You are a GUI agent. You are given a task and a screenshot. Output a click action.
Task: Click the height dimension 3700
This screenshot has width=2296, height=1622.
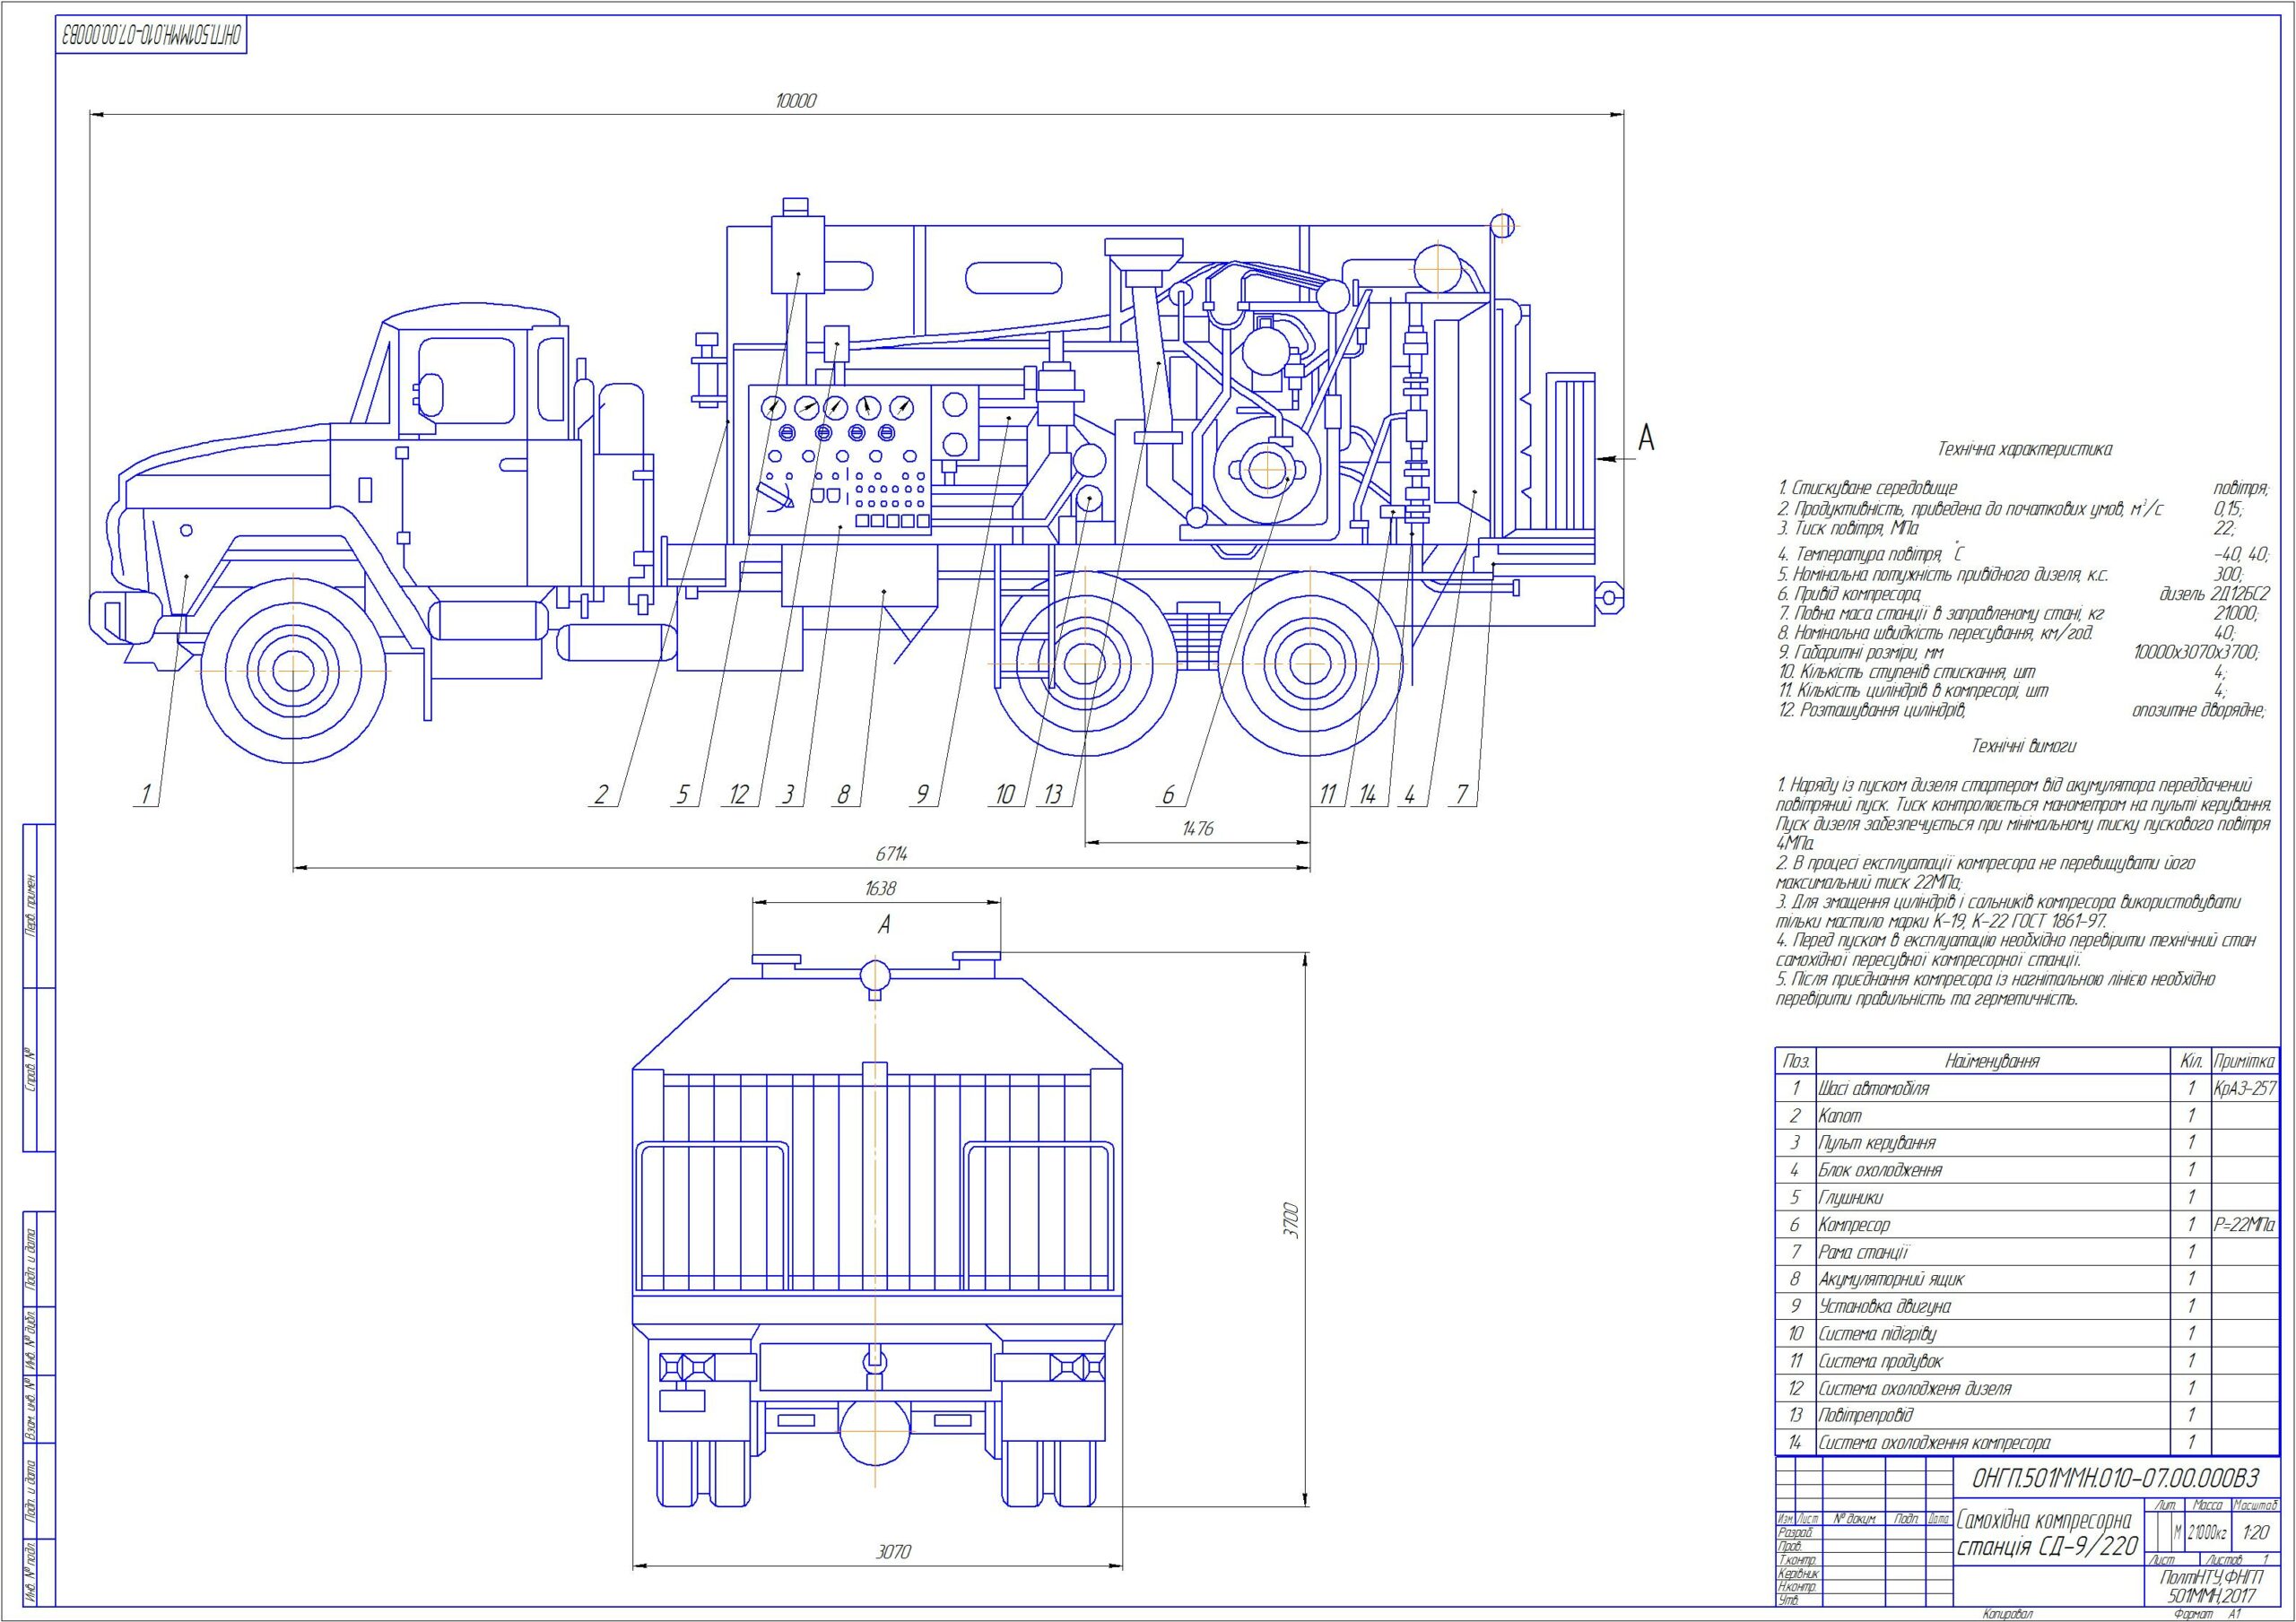pos(1291,1222)
